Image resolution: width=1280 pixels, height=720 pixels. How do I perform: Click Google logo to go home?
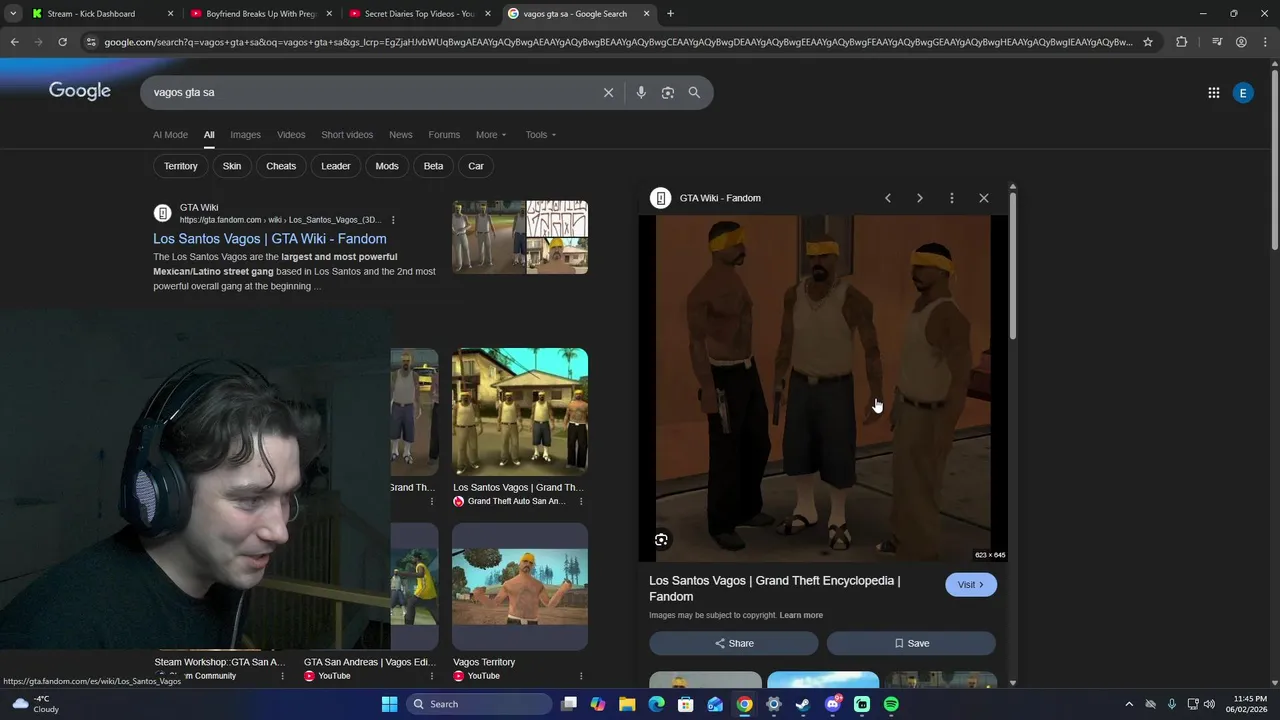click(x=80, y=91)
